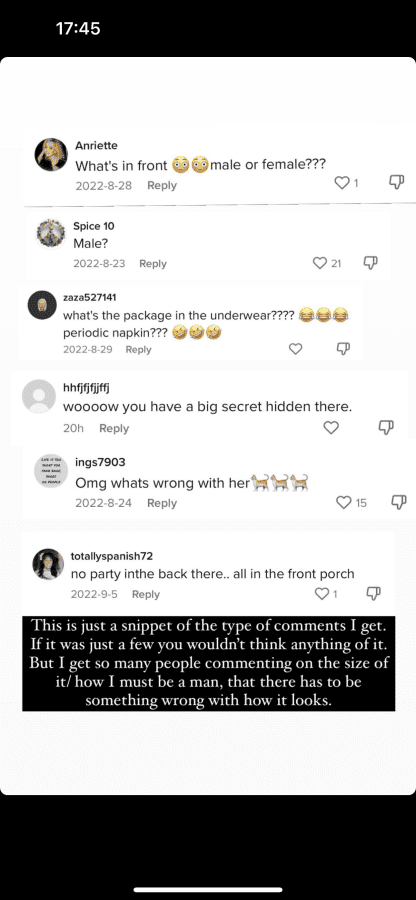
Task: Like ings7903's comment with 15 likes
Action: pos(343,503)
